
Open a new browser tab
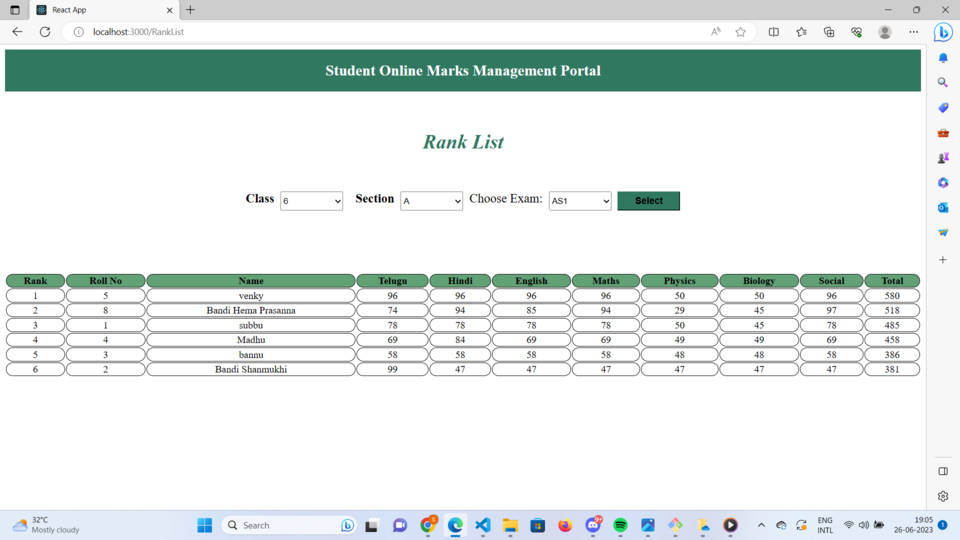(190, 10)
